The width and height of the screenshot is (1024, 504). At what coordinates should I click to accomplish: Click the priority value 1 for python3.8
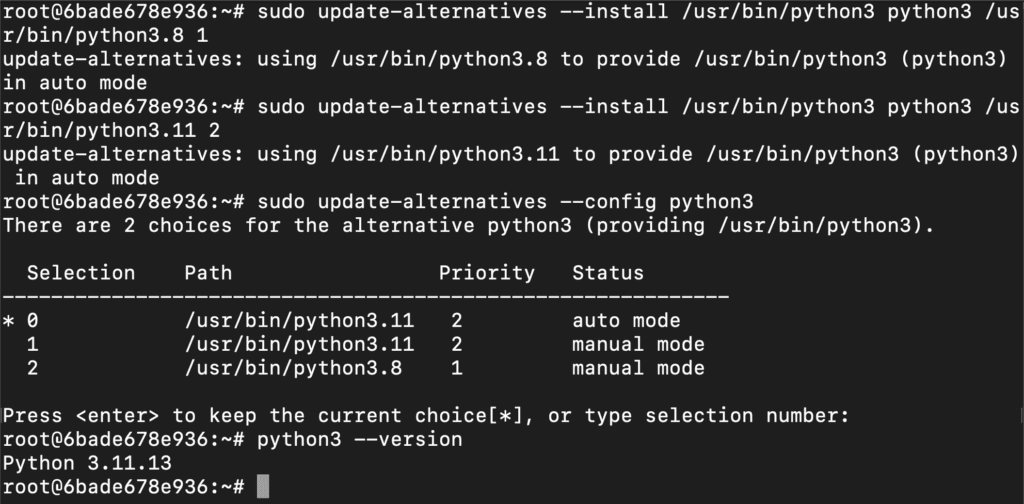456,368
